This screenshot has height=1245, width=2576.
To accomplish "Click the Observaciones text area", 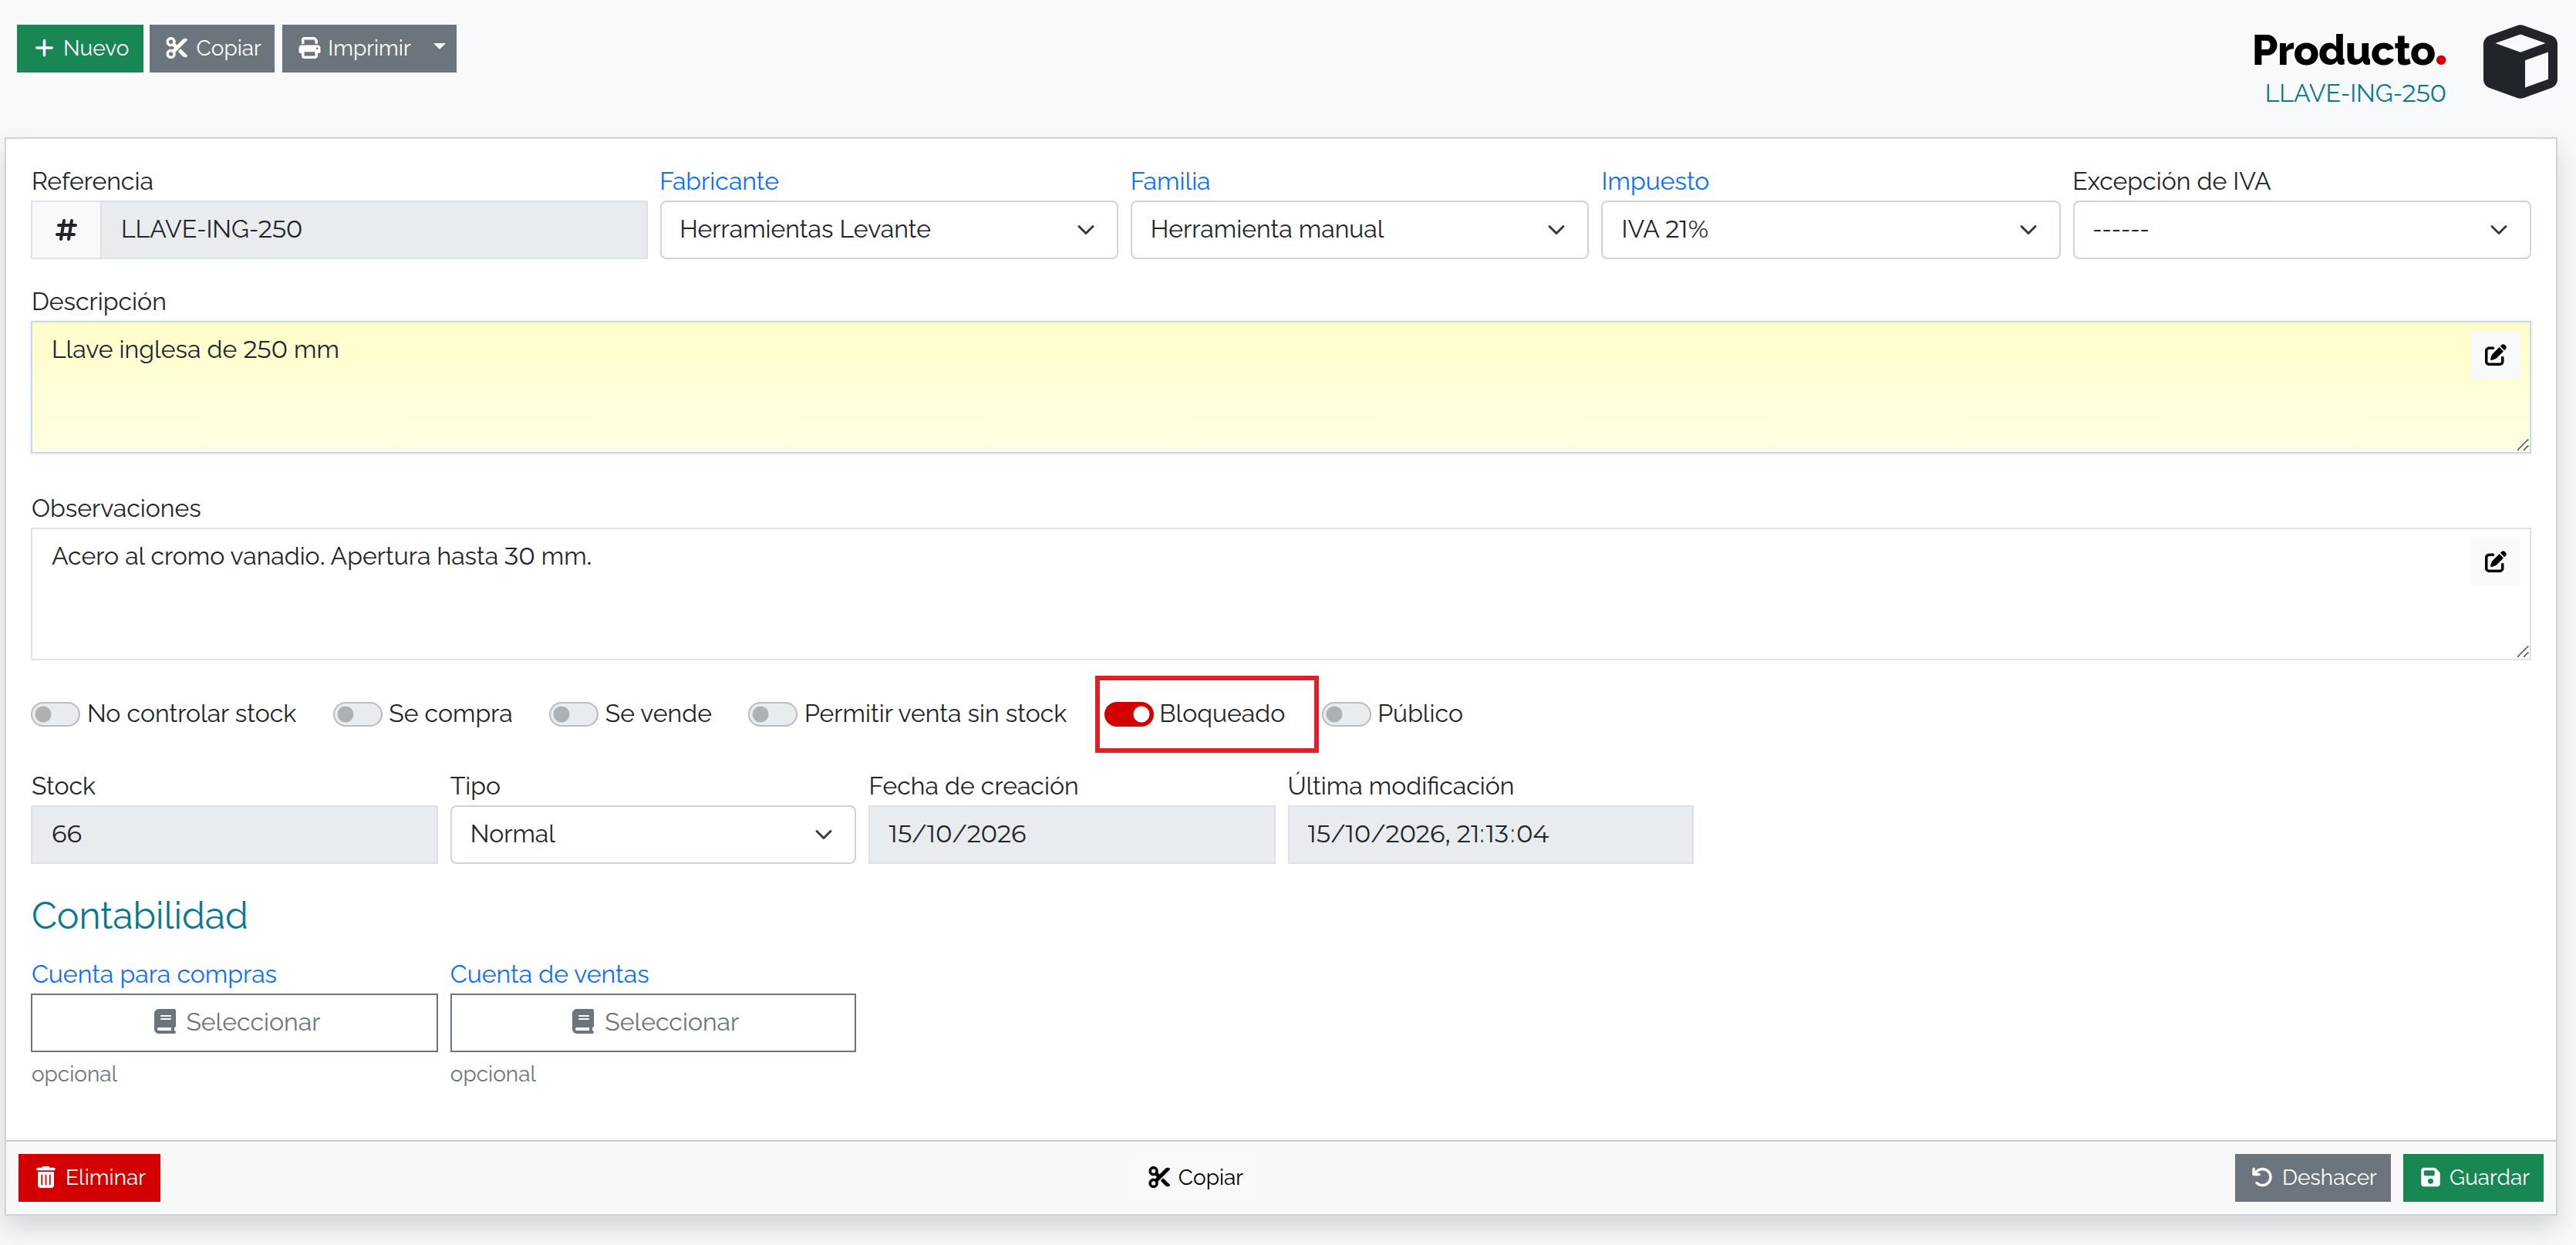I will pos(1280,594).
